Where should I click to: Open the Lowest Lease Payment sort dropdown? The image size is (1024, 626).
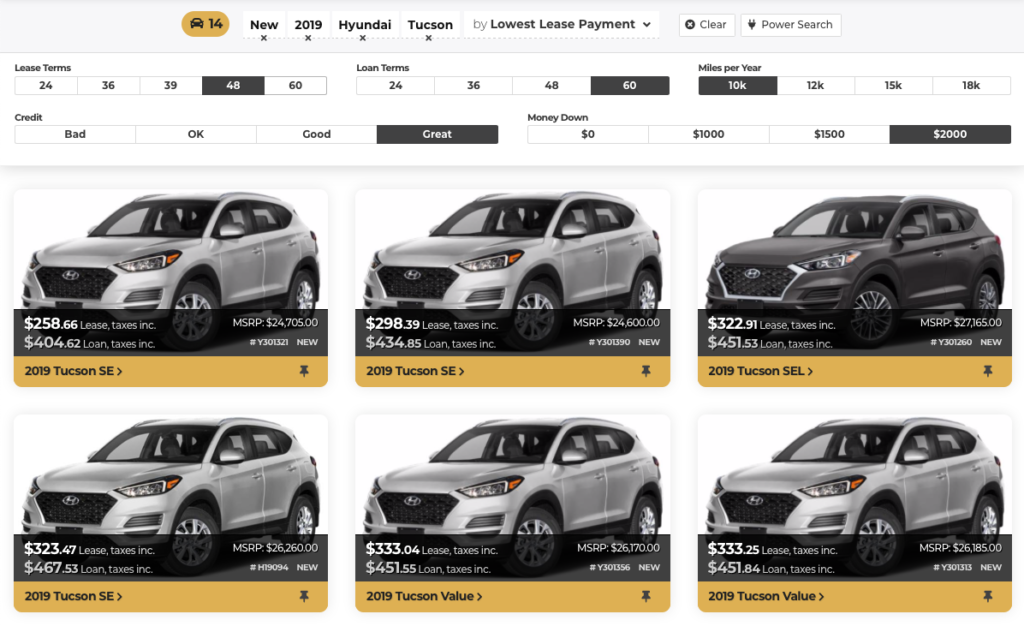tap(562, 24)
